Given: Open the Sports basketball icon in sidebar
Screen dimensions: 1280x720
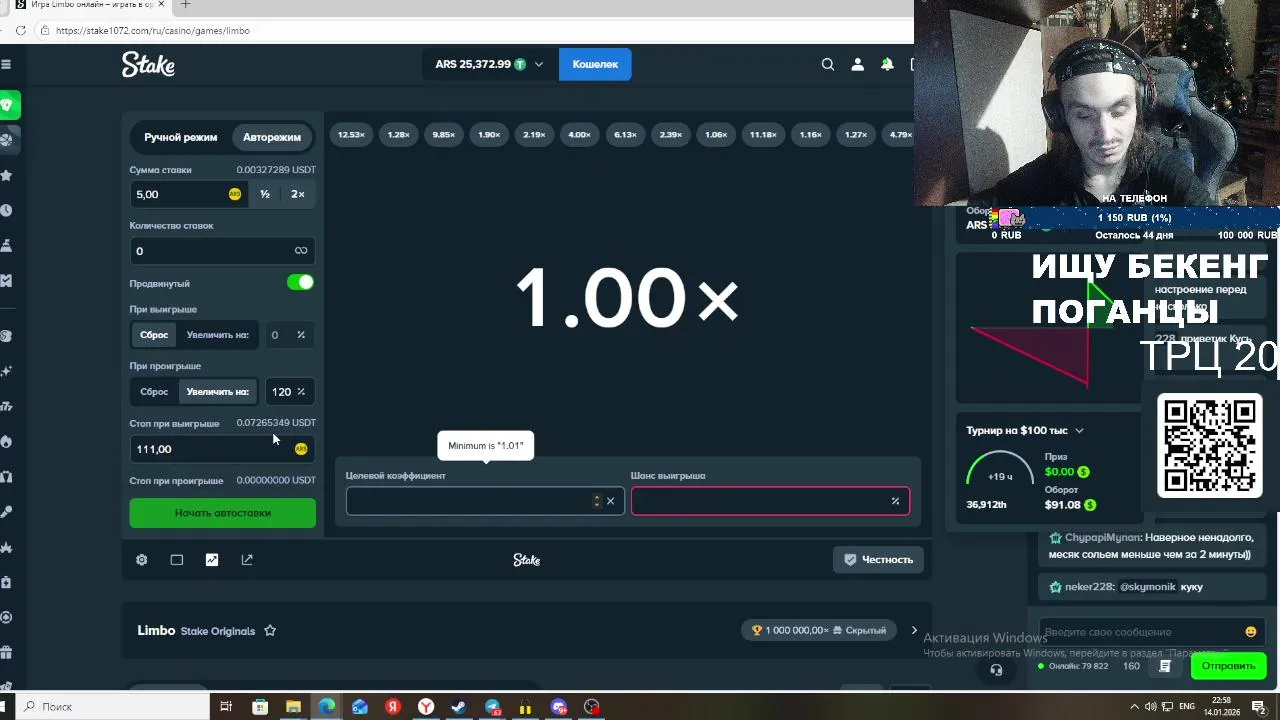Looking at the screenshot, I should tap(7, 139).
